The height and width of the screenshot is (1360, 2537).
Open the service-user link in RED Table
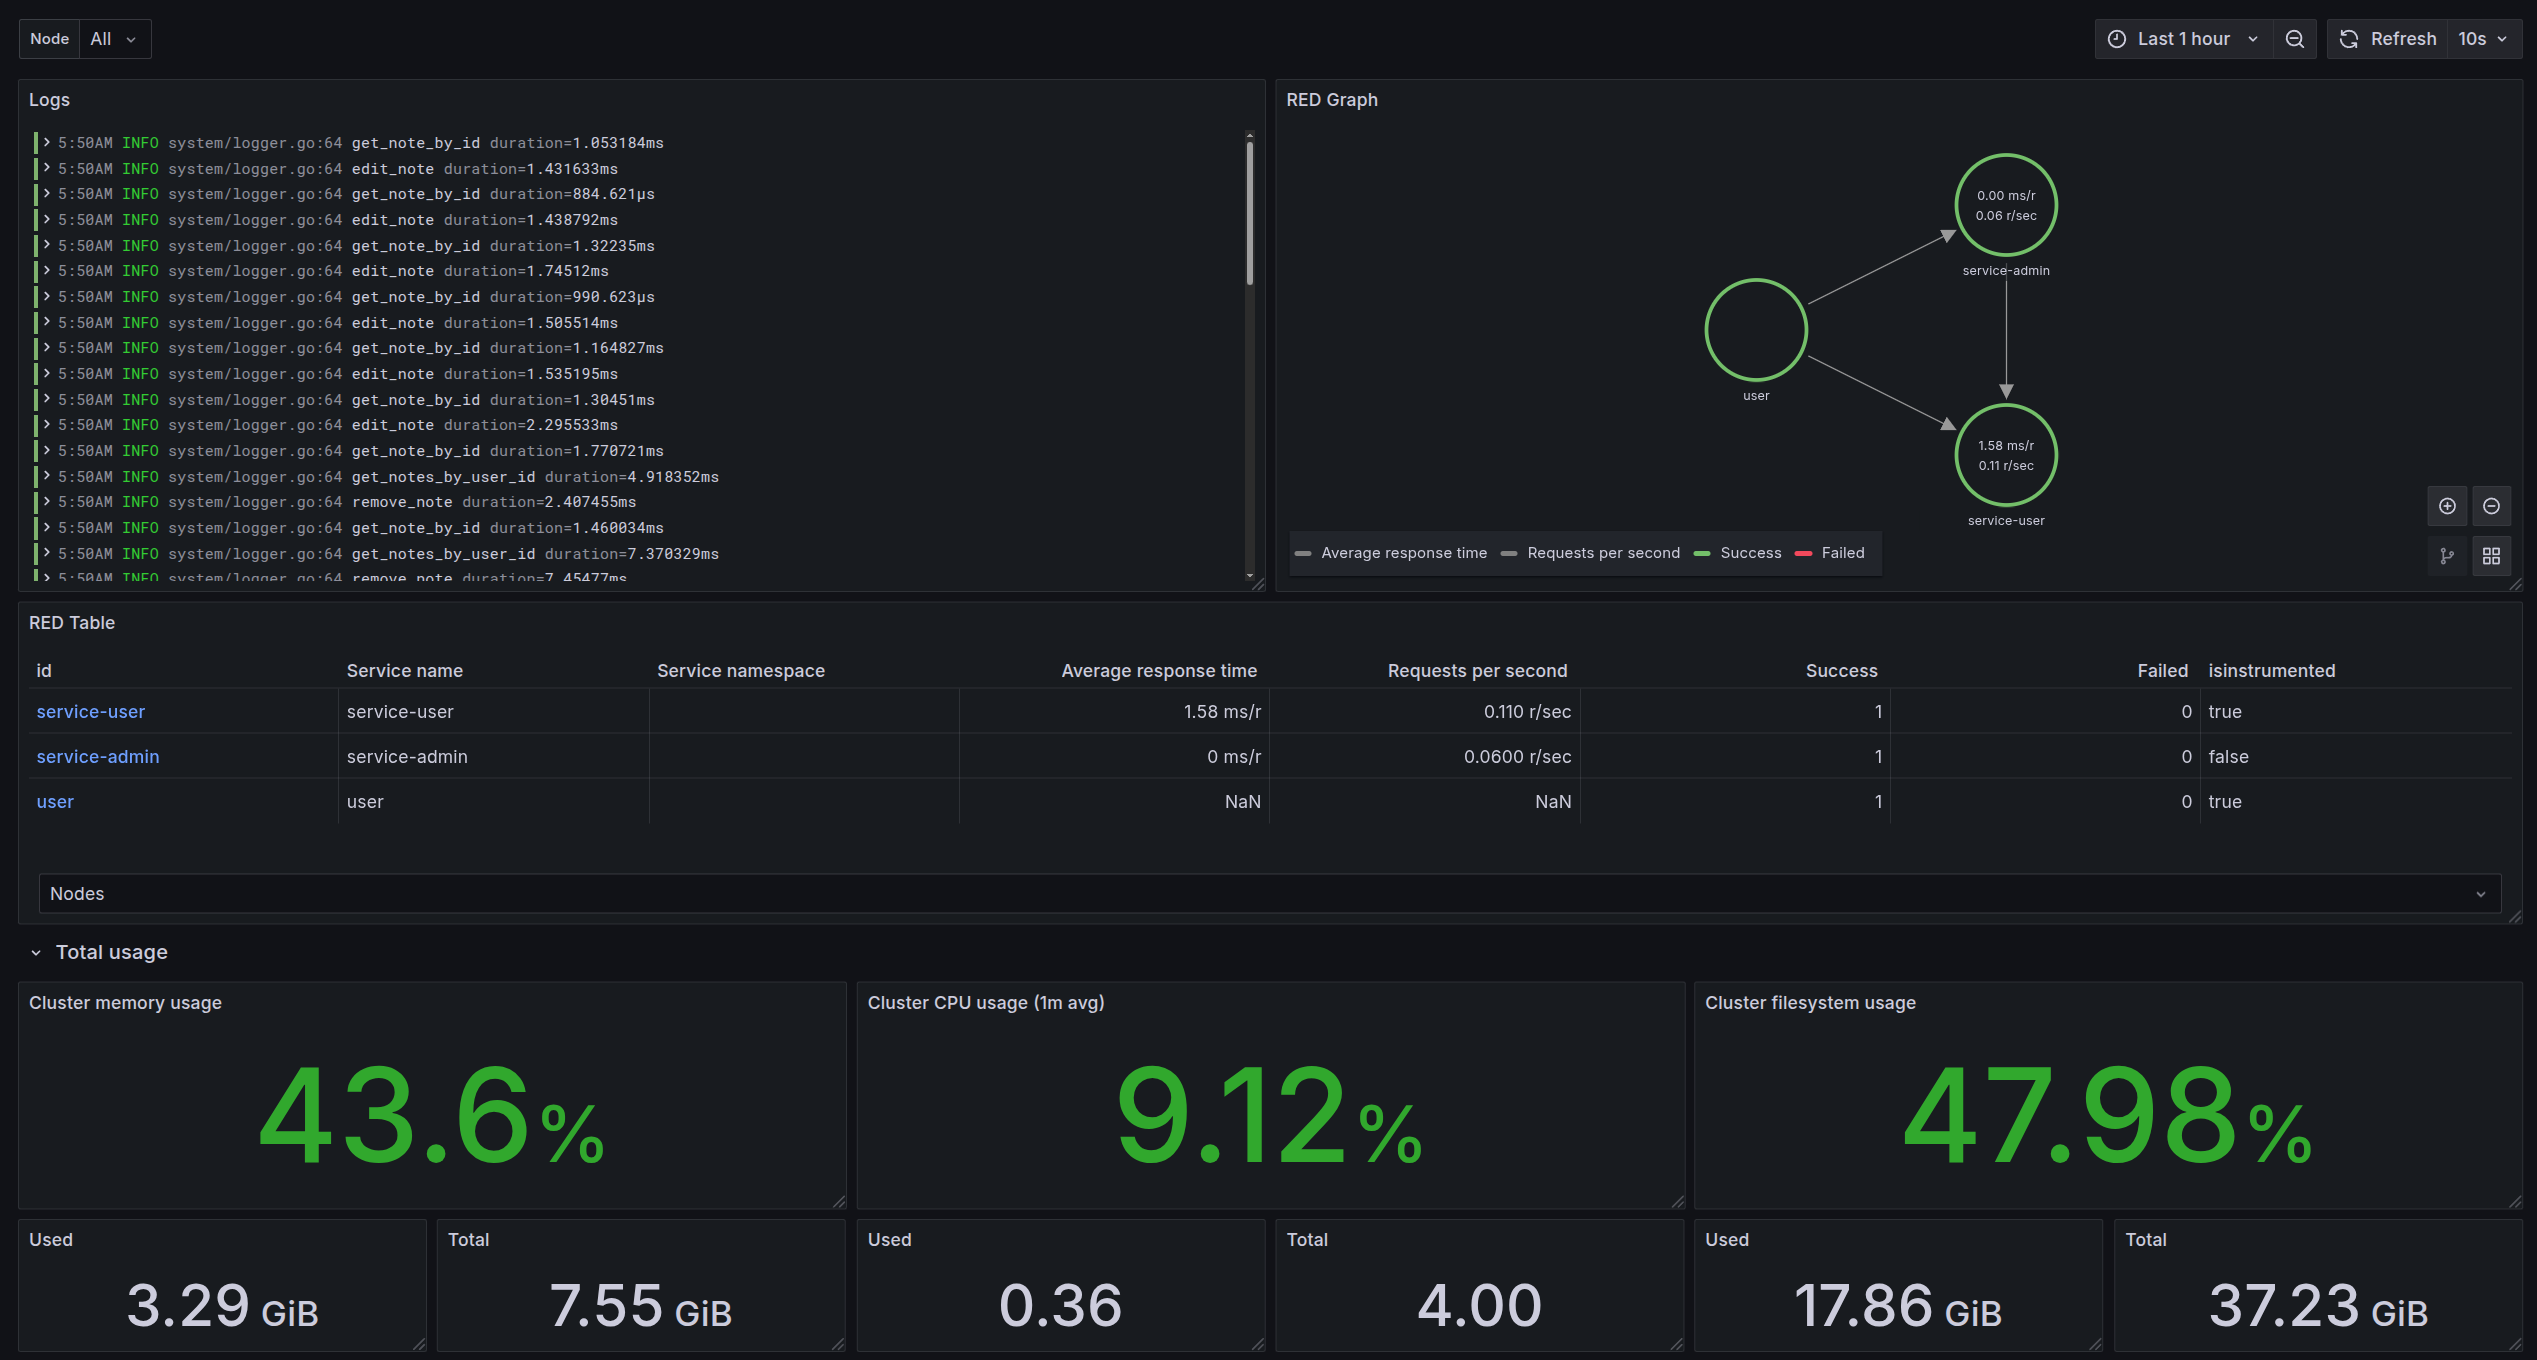pyautogui.click(x=90, y=711)
